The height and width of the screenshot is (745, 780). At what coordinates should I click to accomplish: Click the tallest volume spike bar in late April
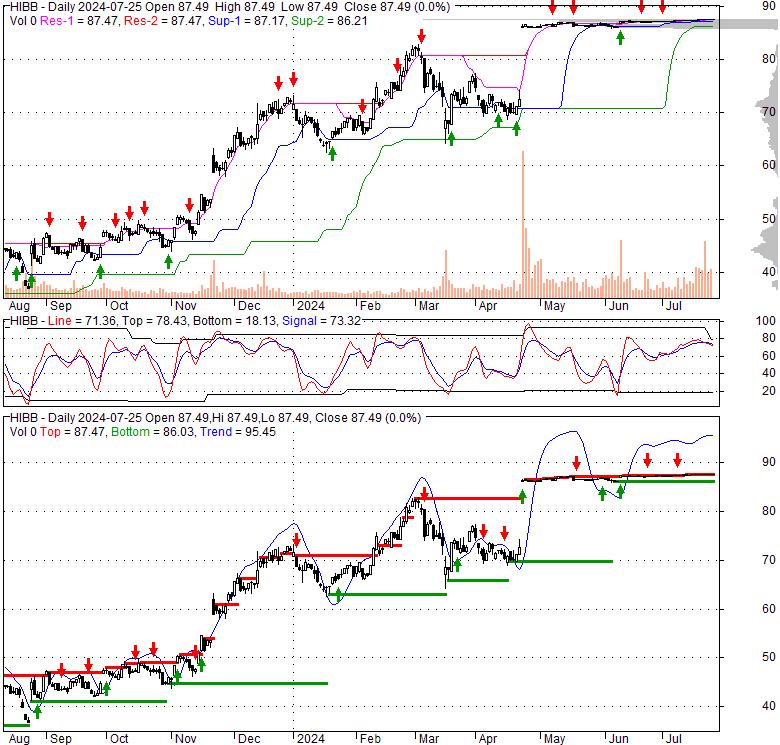click(523, 224)
